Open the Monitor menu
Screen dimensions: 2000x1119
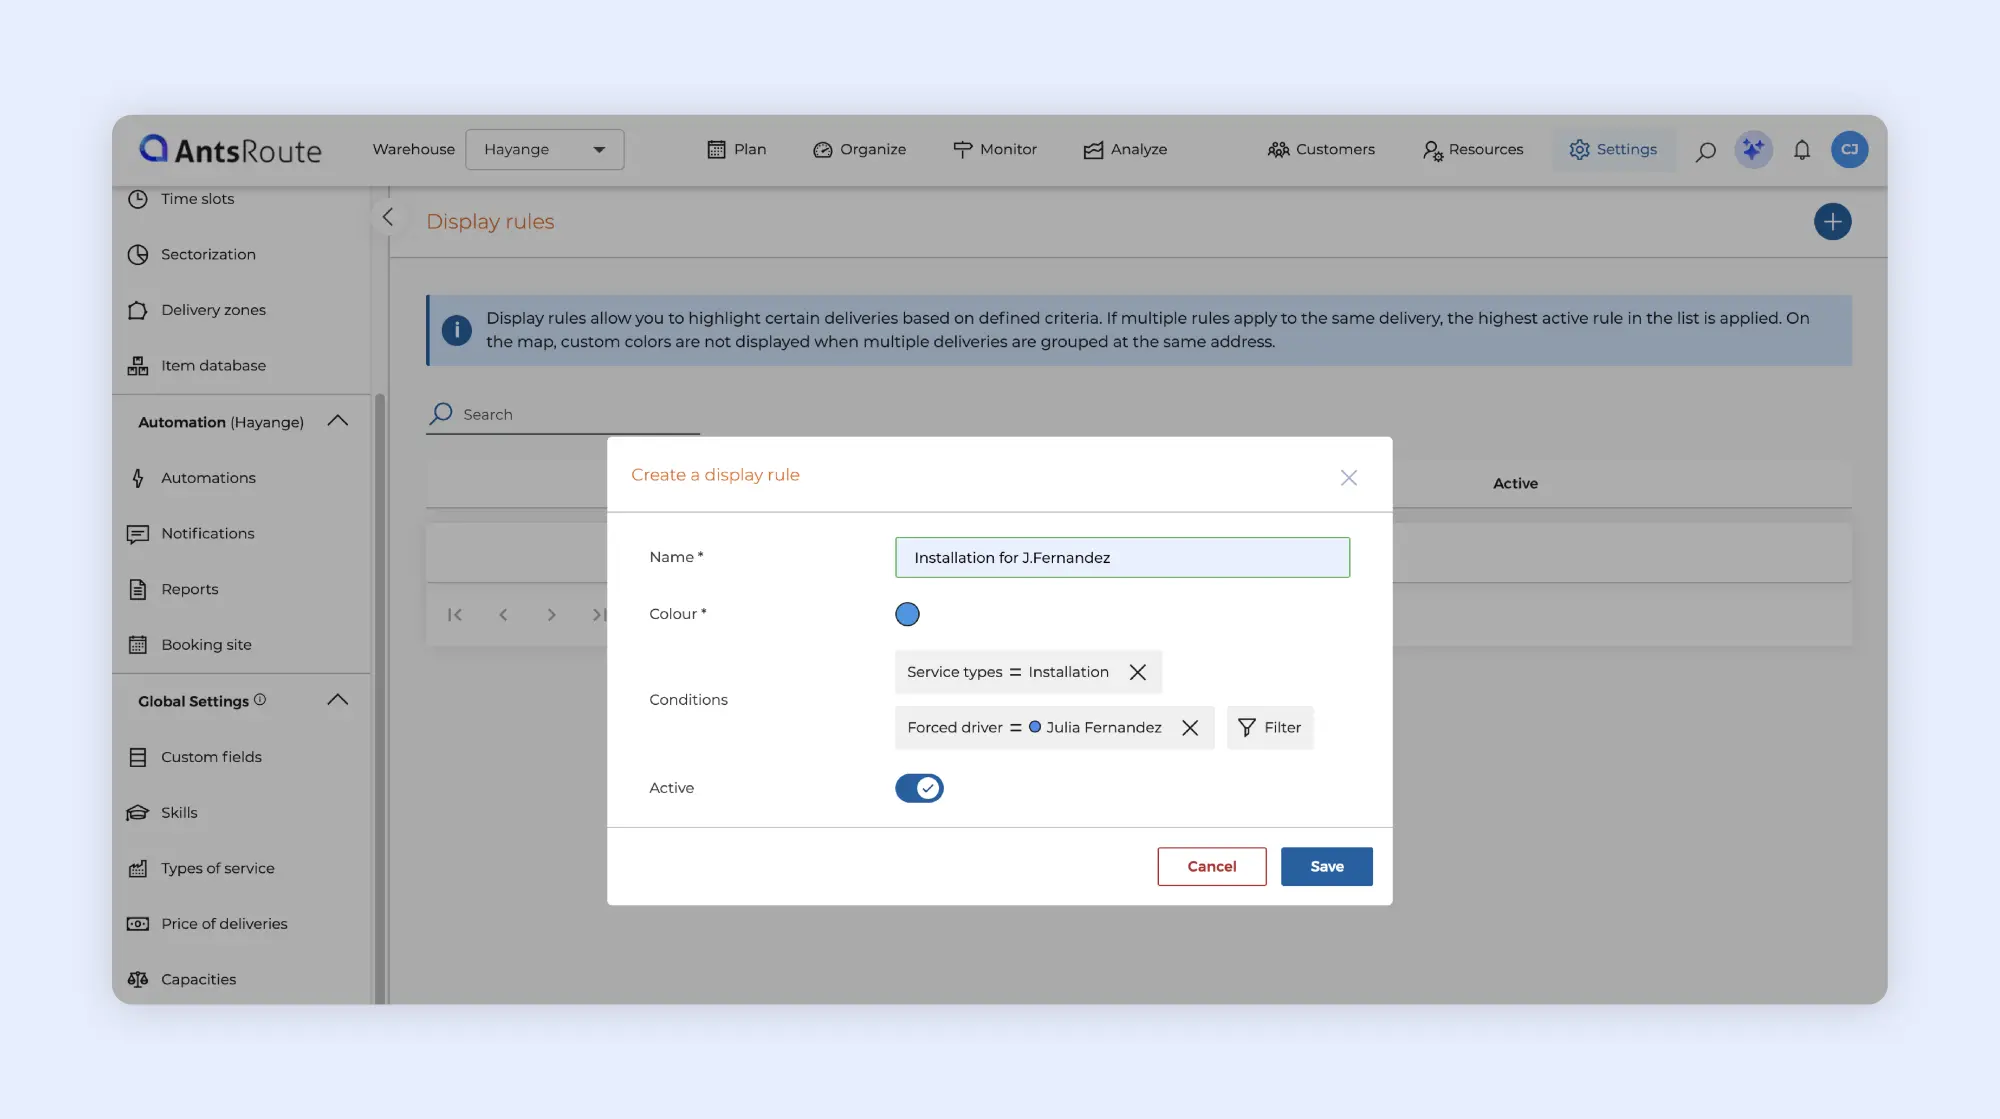(995, 150)
